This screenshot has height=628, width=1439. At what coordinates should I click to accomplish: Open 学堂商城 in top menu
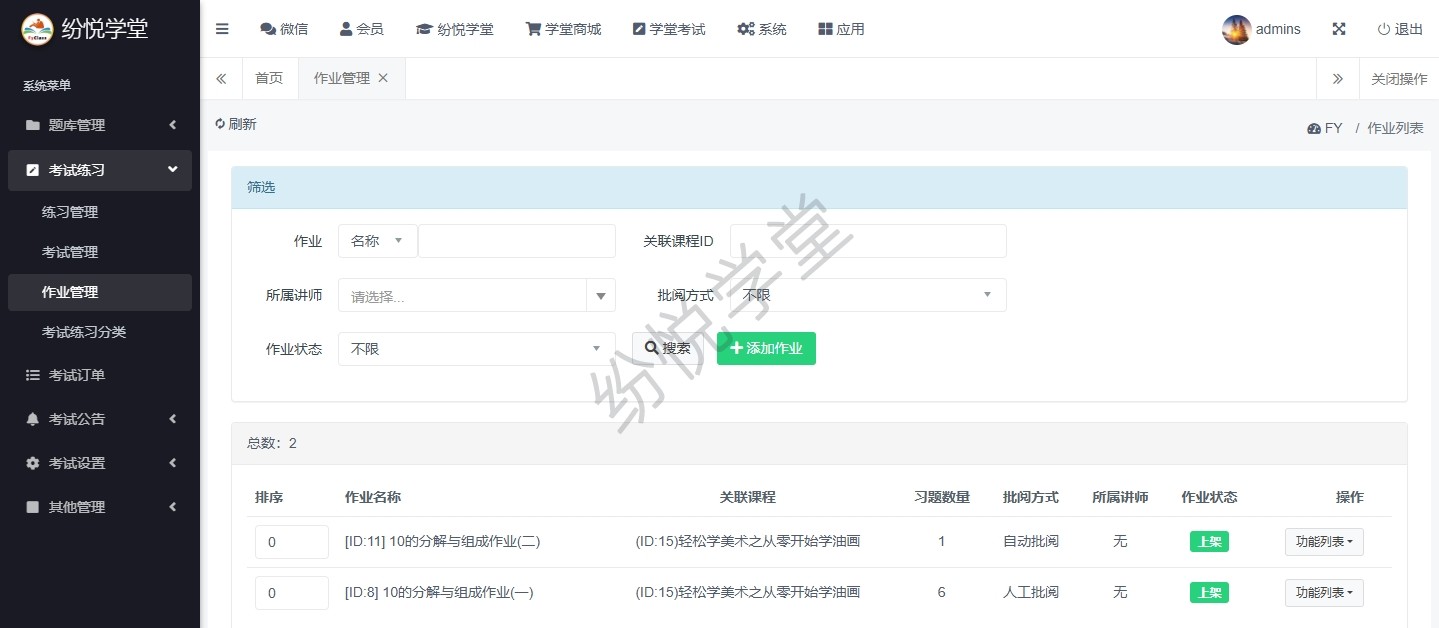[563, 29]
